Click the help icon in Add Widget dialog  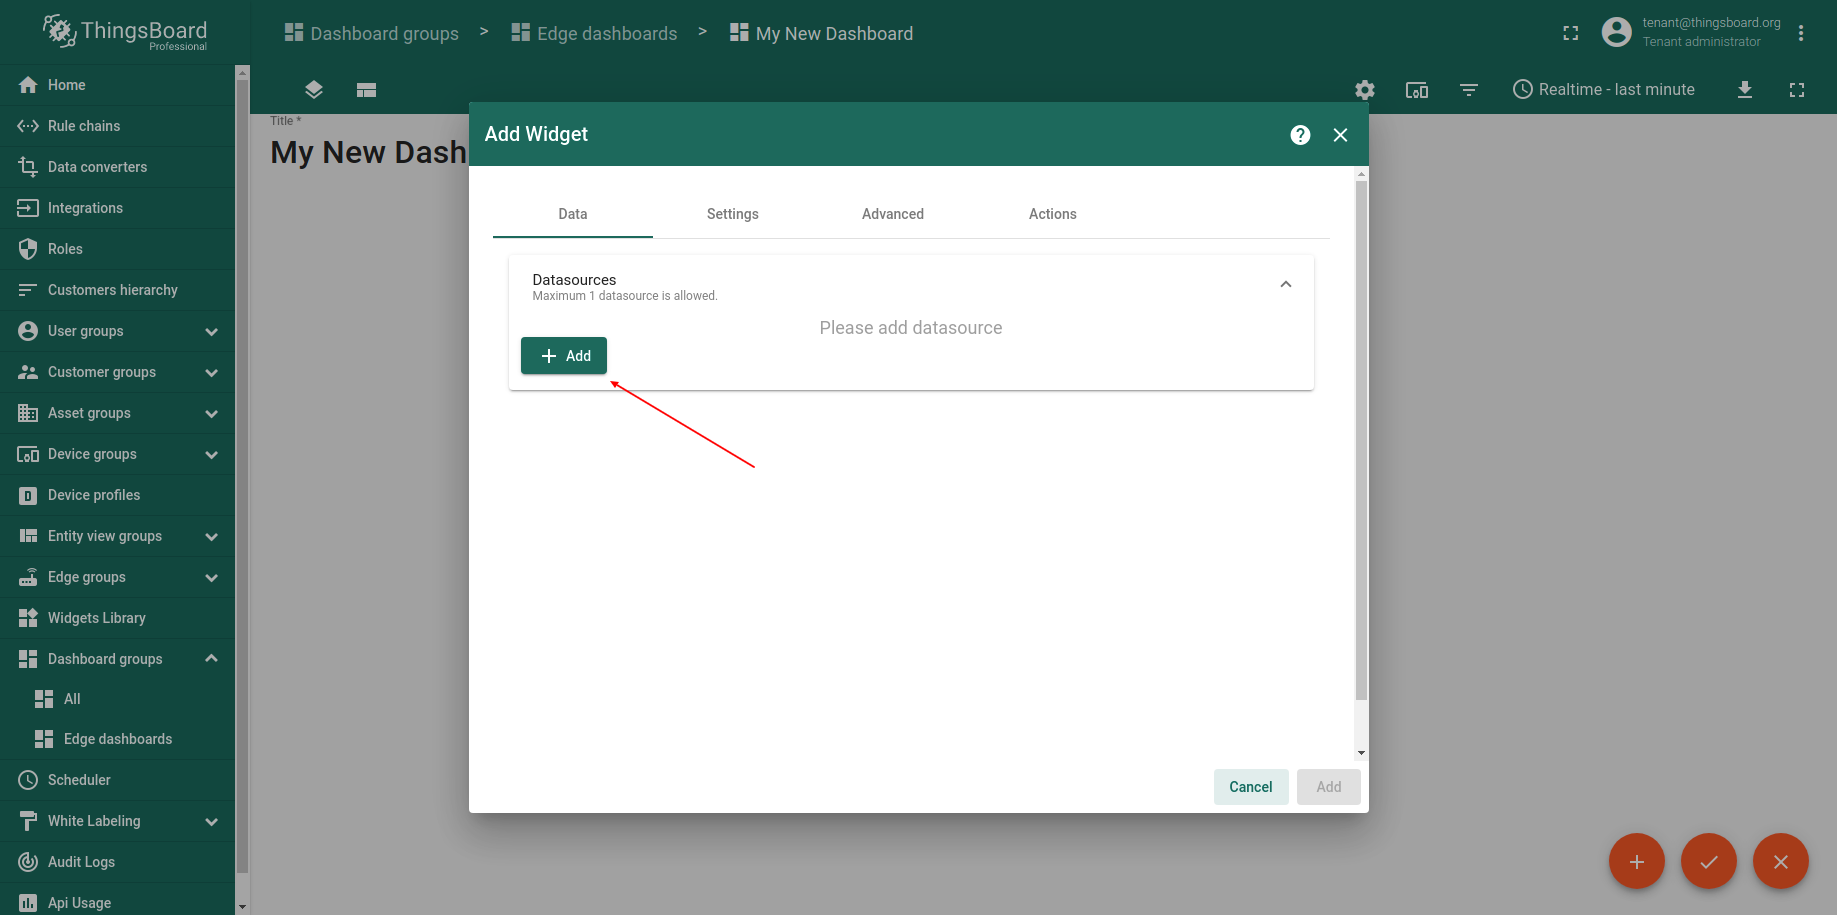1300,135
